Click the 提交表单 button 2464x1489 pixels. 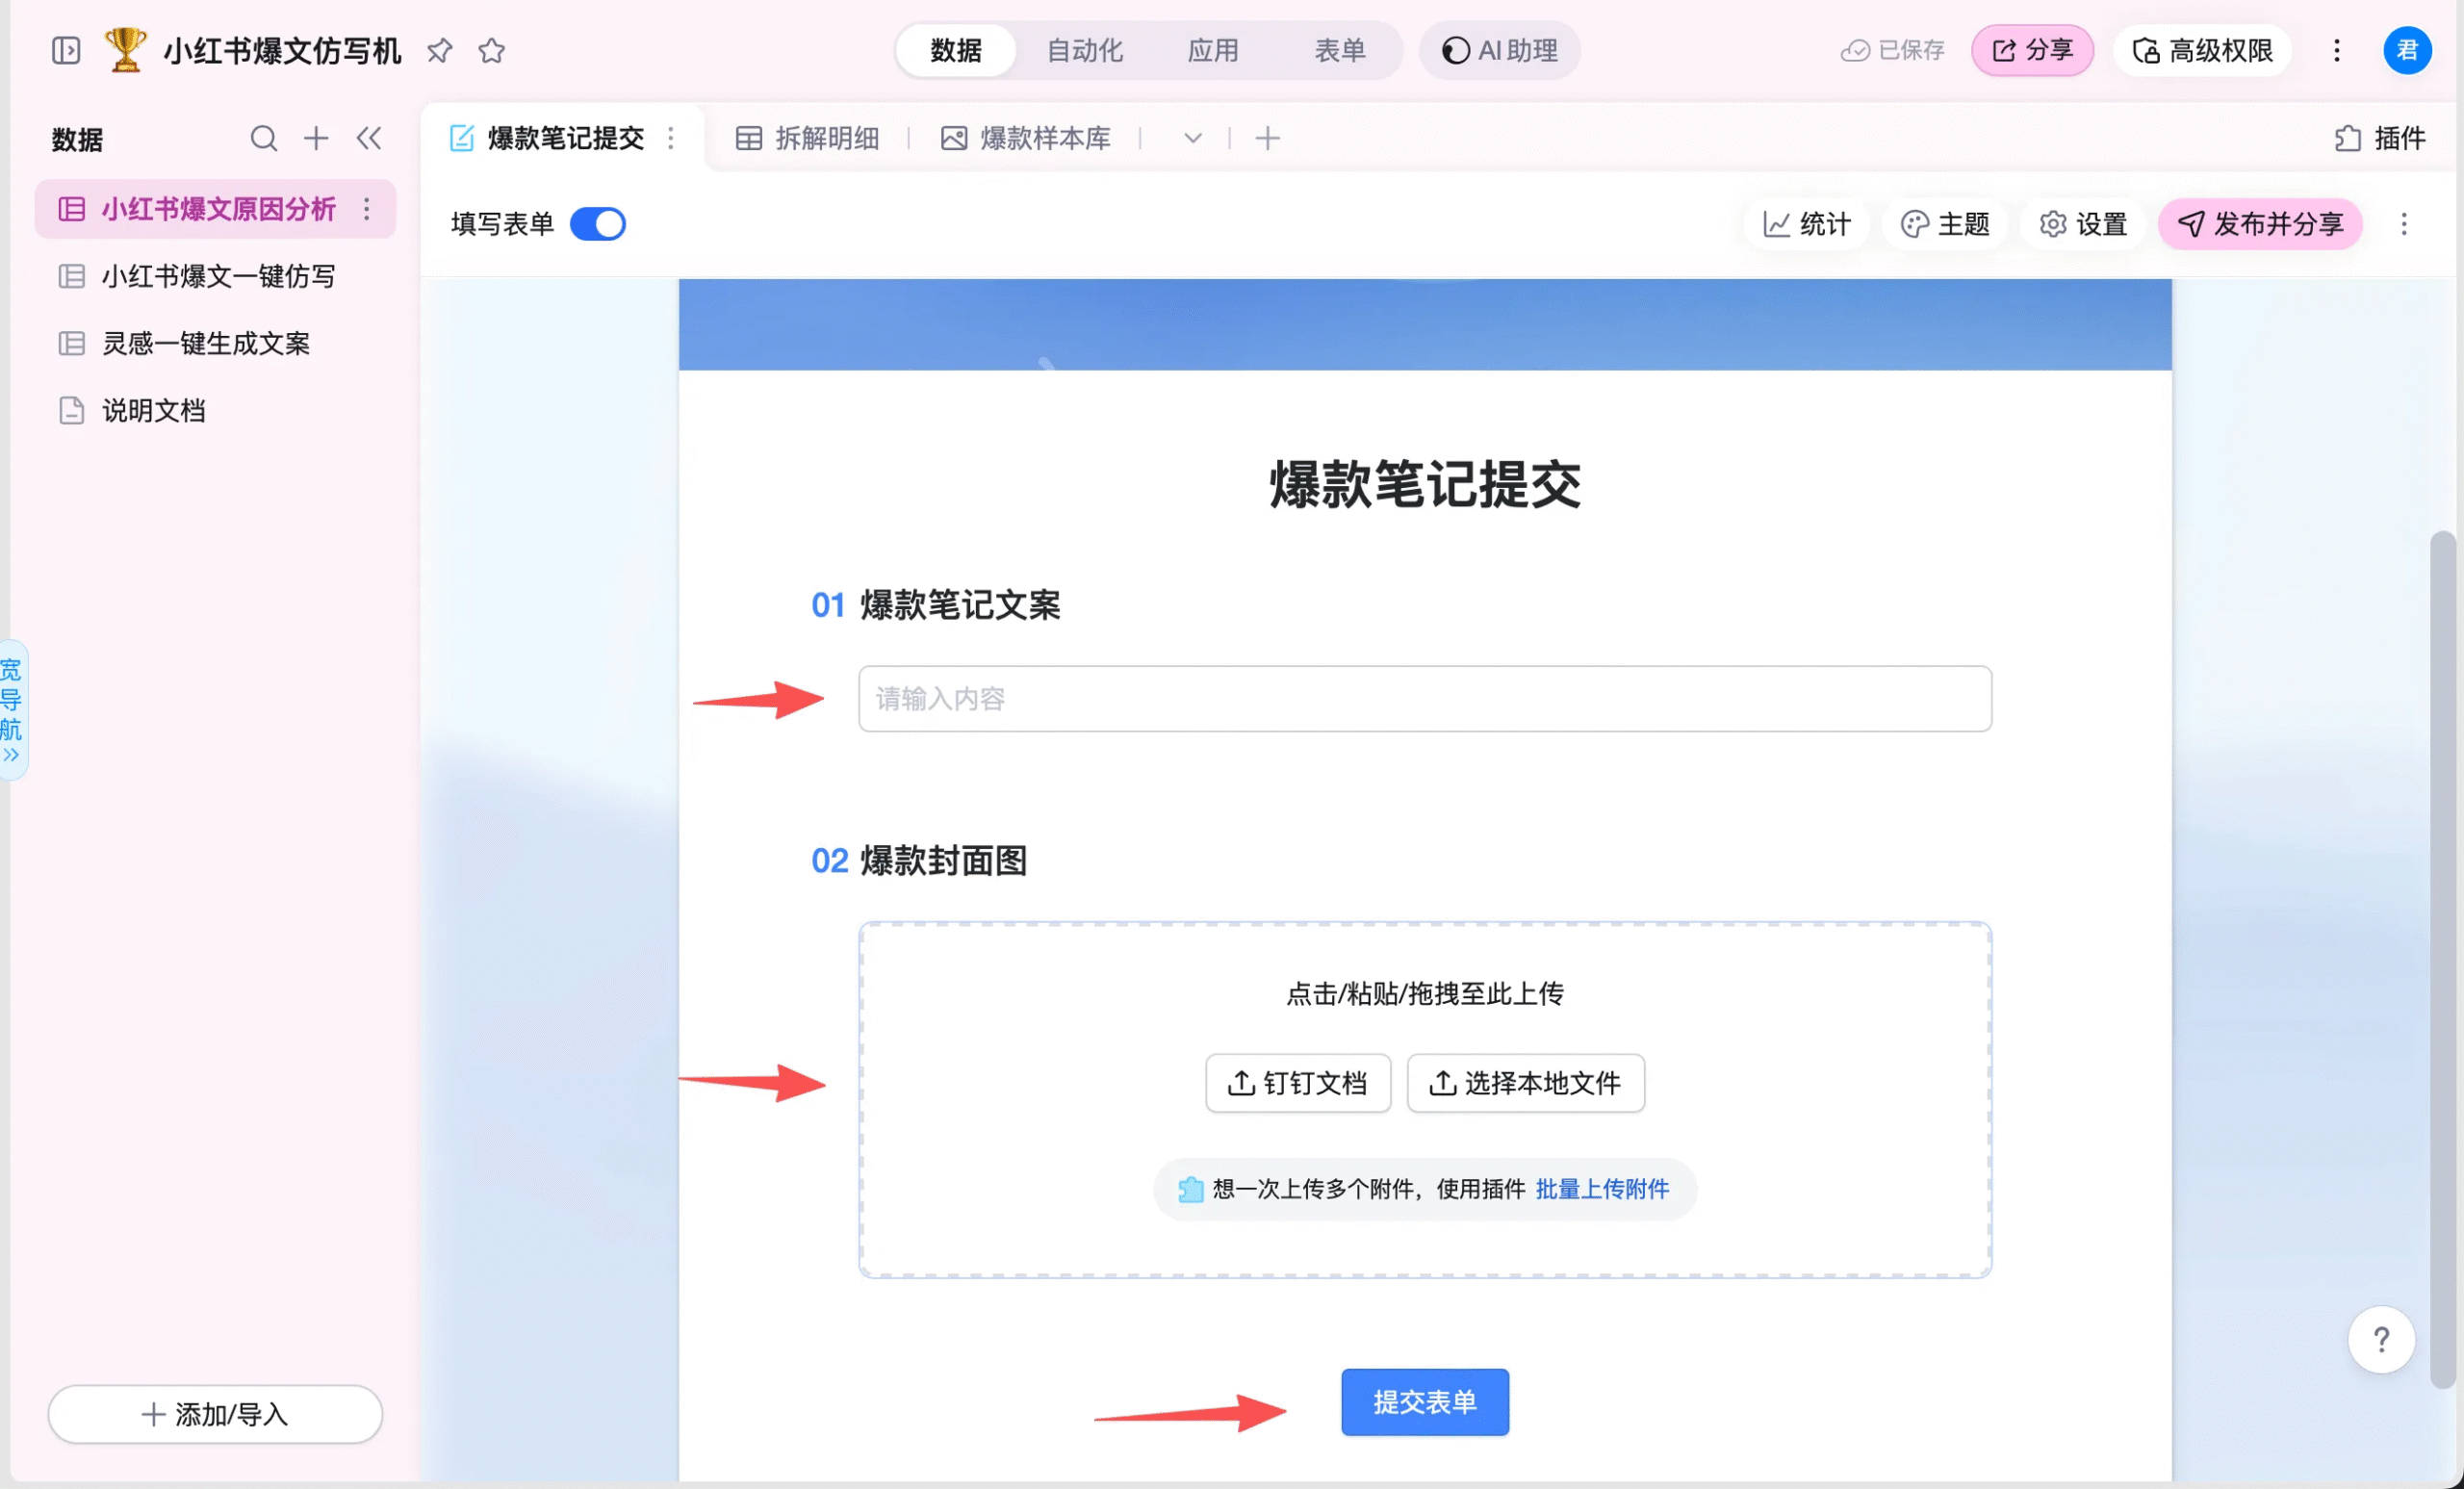pos(1424,1402)
